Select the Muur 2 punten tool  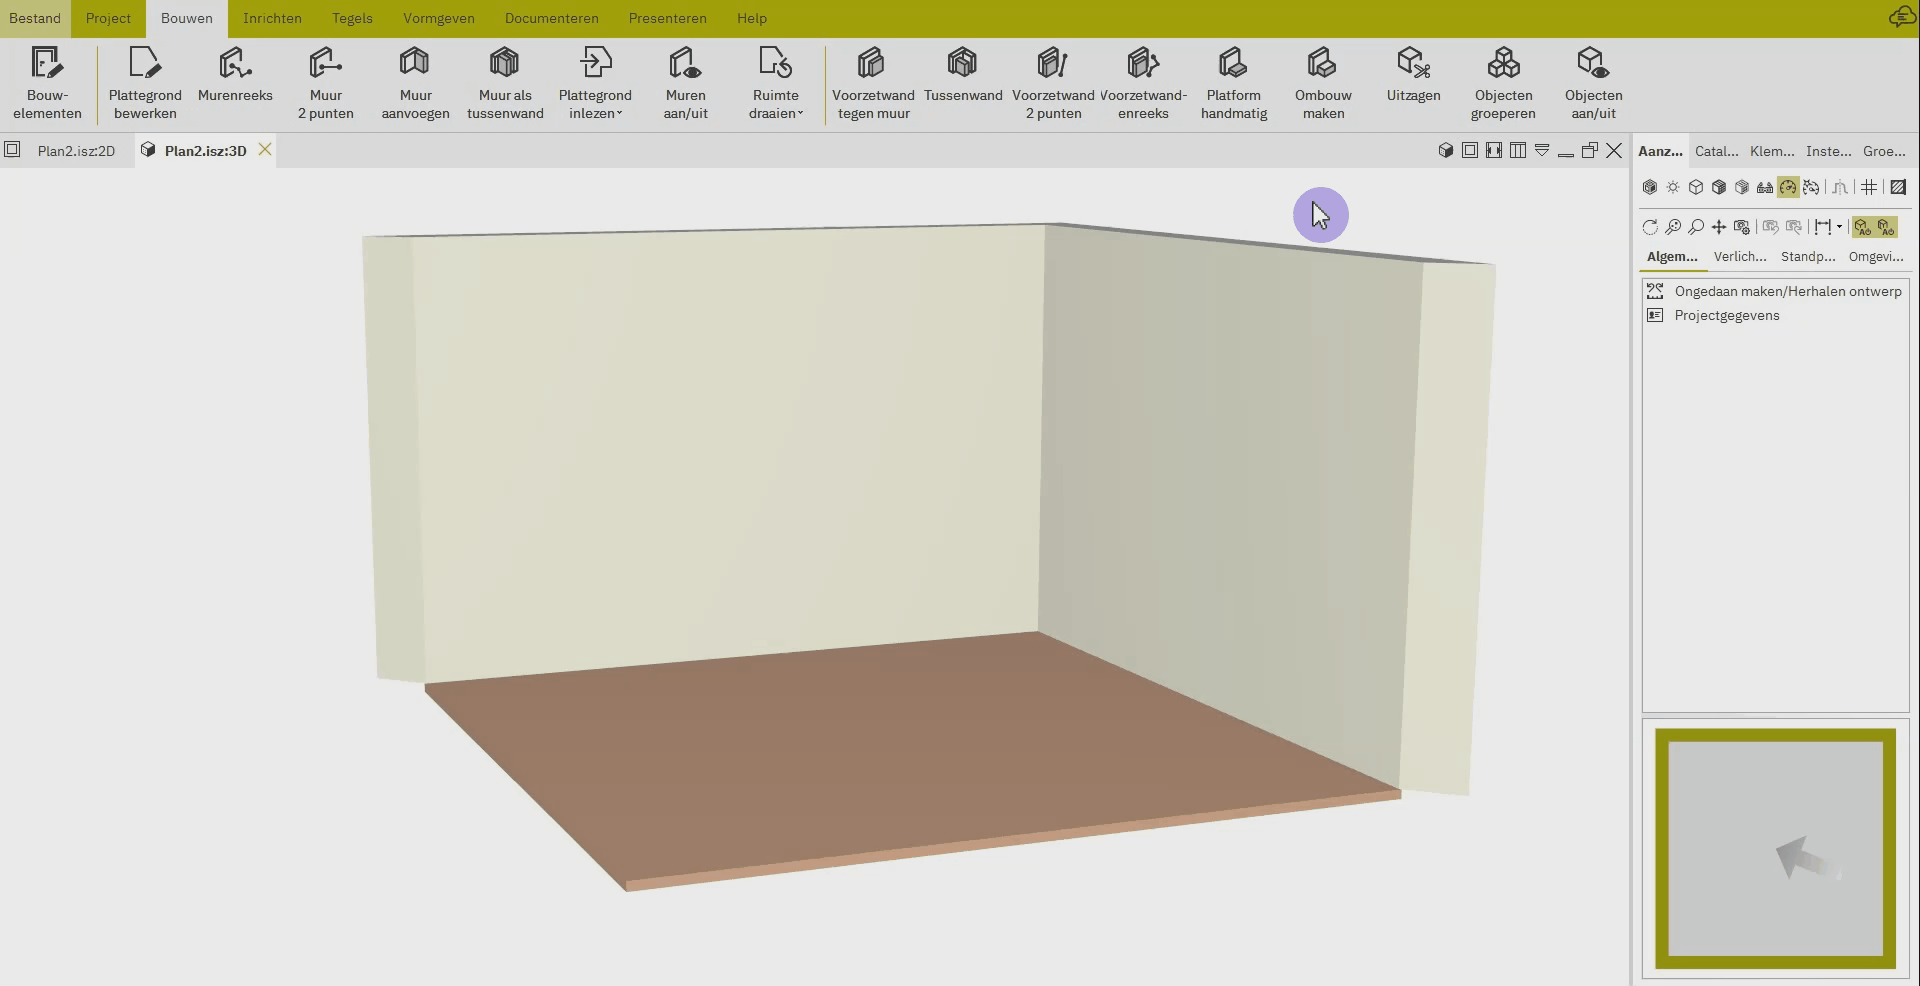click(x=325, y=82)
